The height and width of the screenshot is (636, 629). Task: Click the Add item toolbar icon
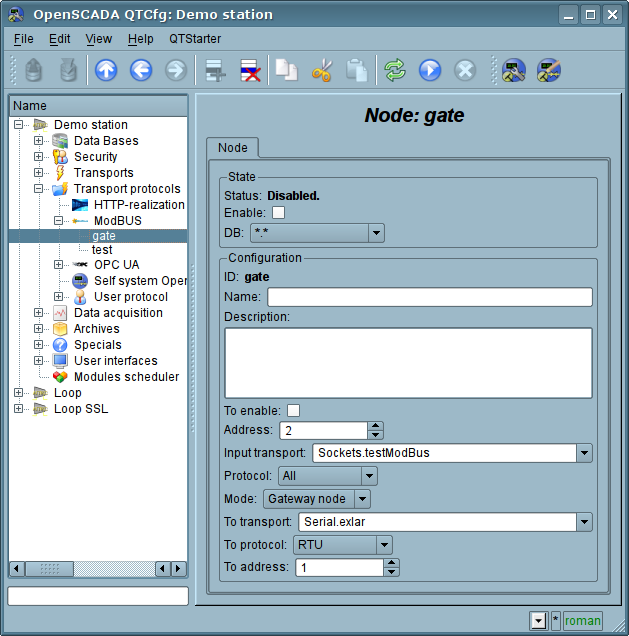[212, 70]
